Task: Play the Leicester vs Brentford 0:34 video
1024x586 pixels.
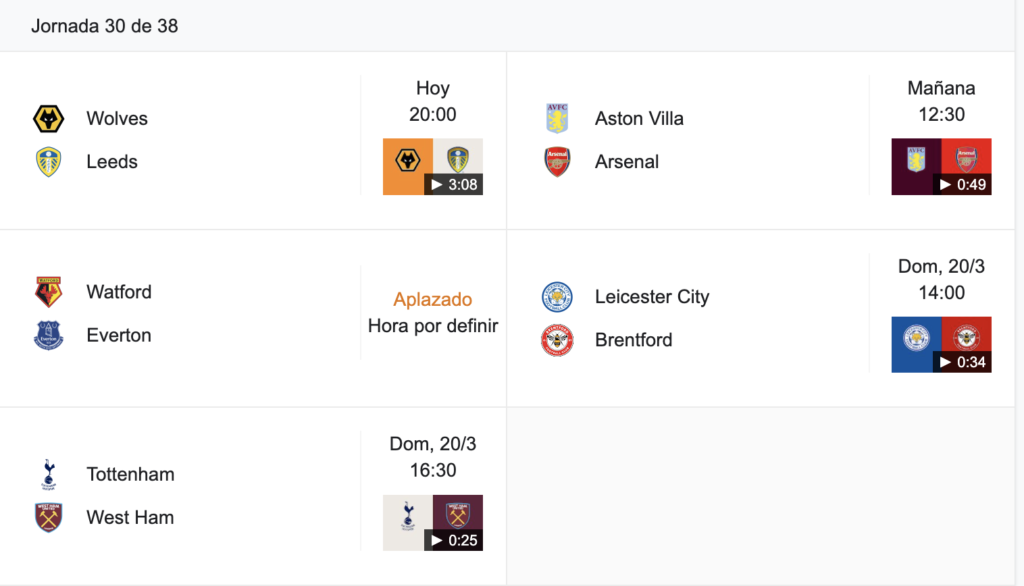Action: click(x=941, y=344)
